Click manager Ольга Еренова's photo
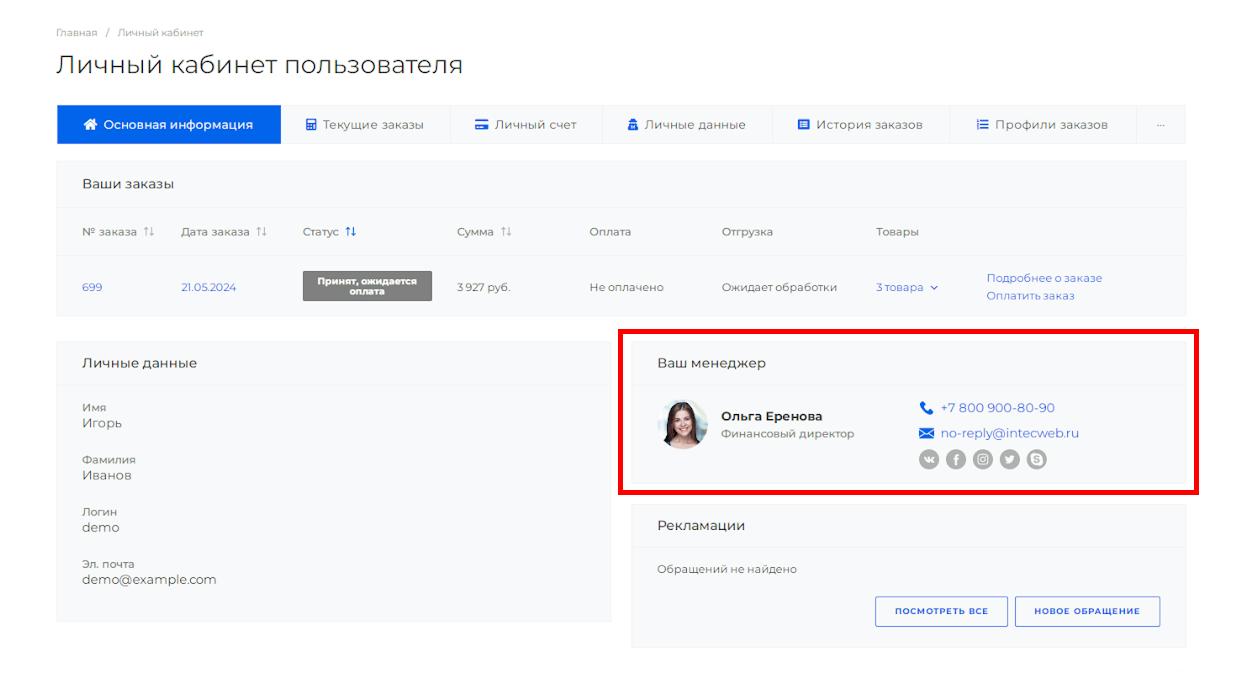This screenshot has height=689, width=1244. point(683,425)
